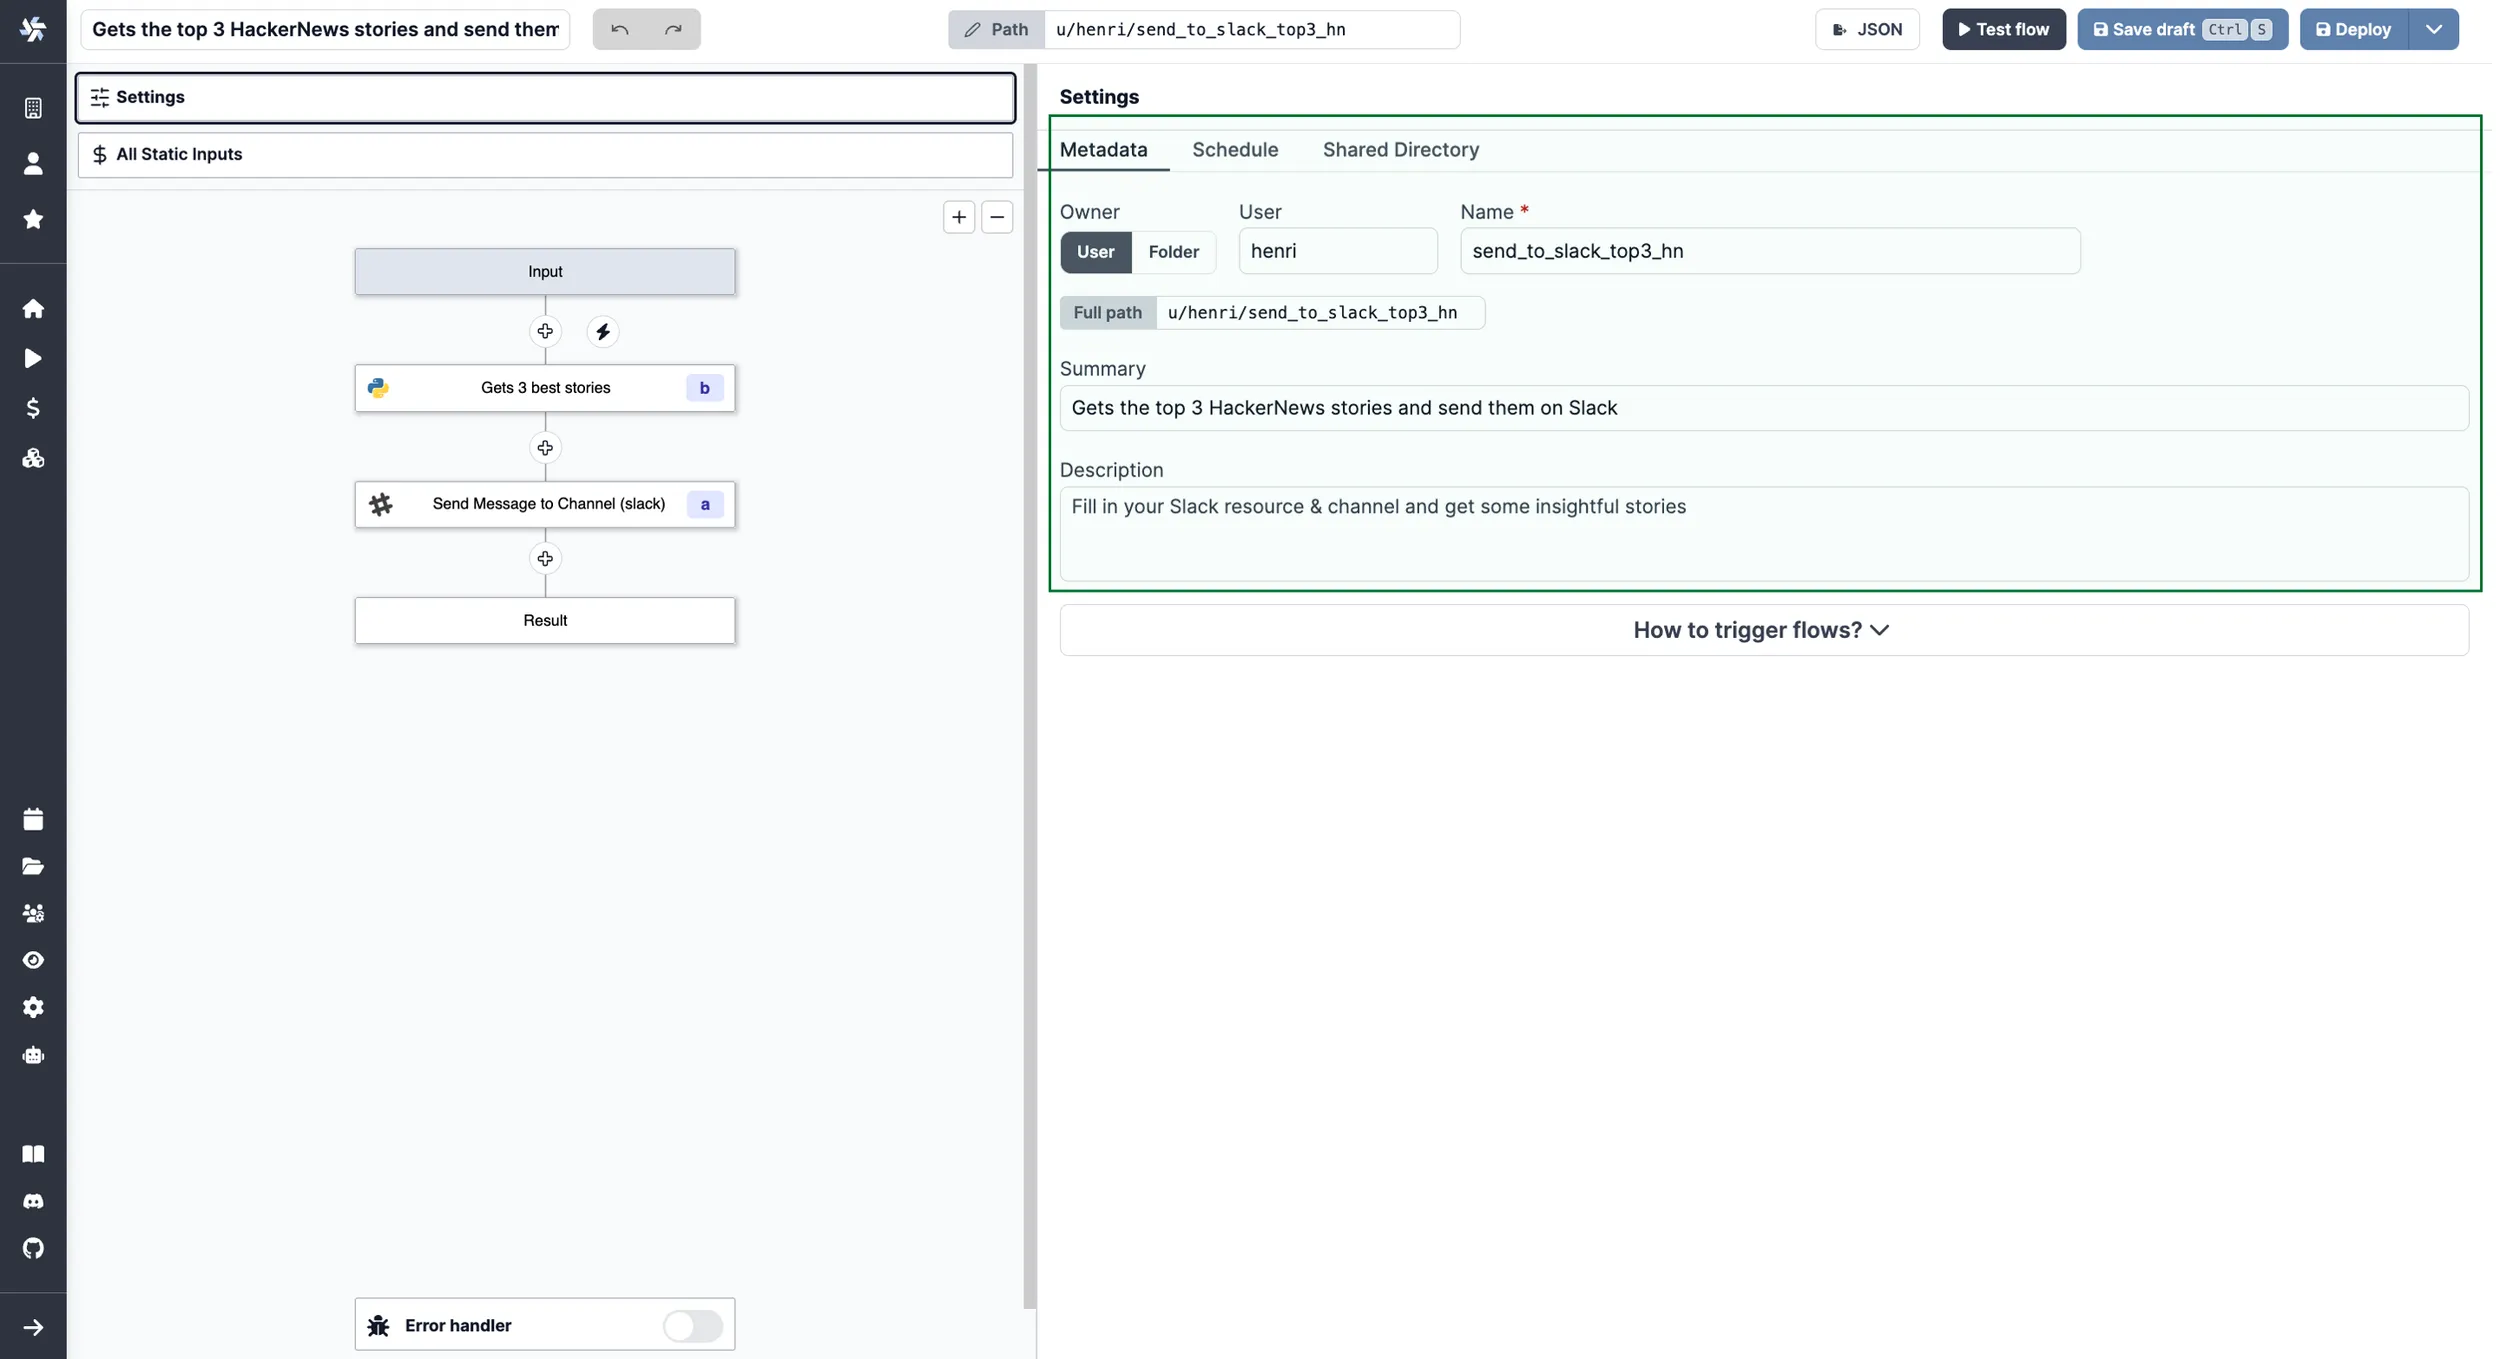Click the Test flow button
2500x1359 pixels.
pyautogui.click(x=2003, y=28)
